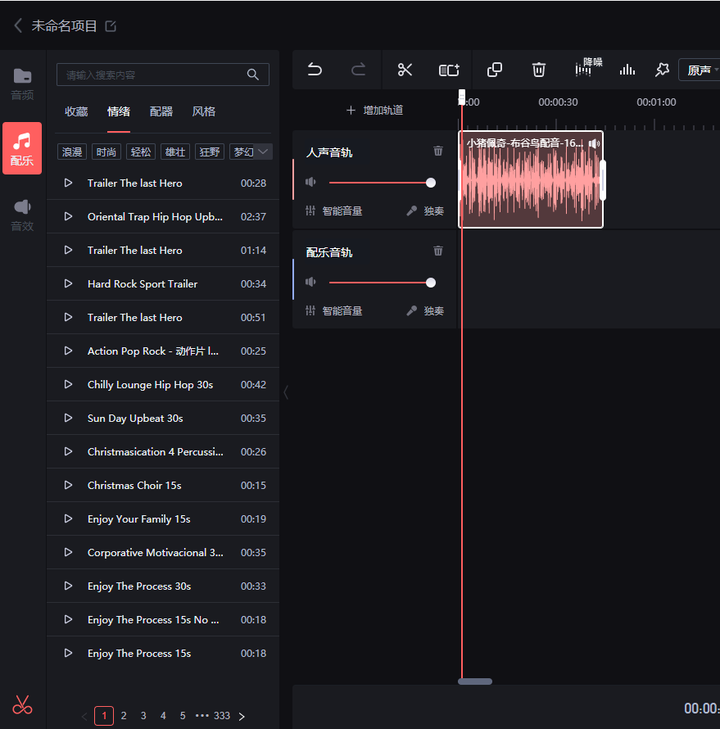
Task: Play preview of Chilly Lounge Hip Hop 30s
Action: coord(68,384)
